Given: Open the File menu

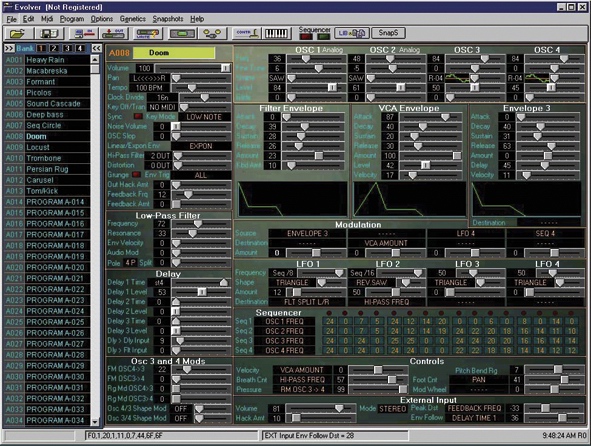Looking at the screenshot, I should click(x=11, y=19).
